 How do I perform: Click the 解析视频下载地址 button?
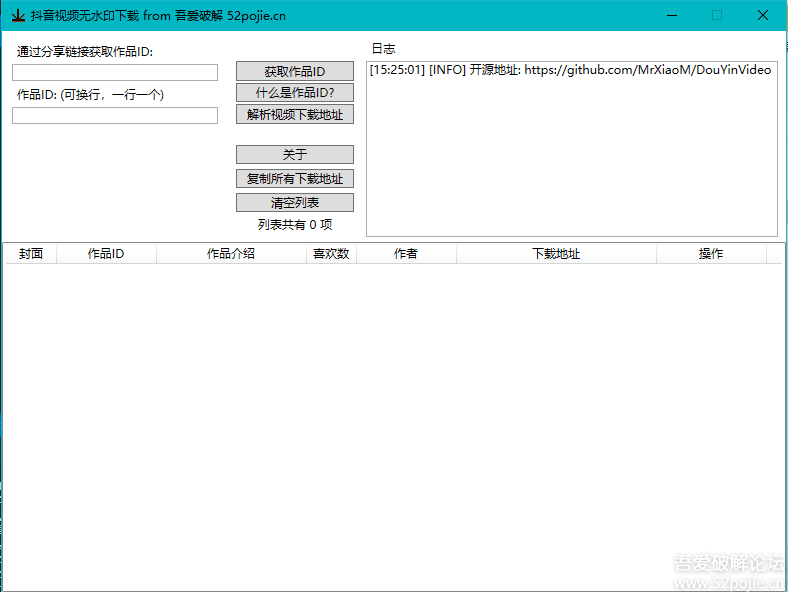coord(295,115)
